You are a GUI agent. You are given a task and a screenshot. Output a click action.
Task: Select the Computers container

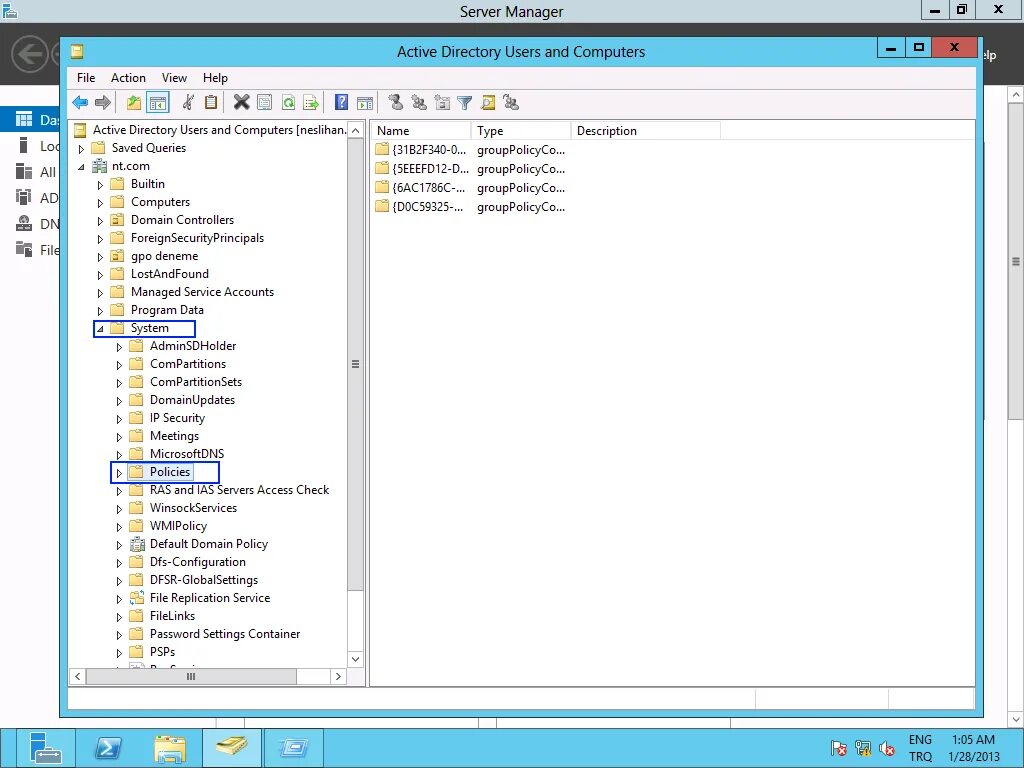point(160,202)
